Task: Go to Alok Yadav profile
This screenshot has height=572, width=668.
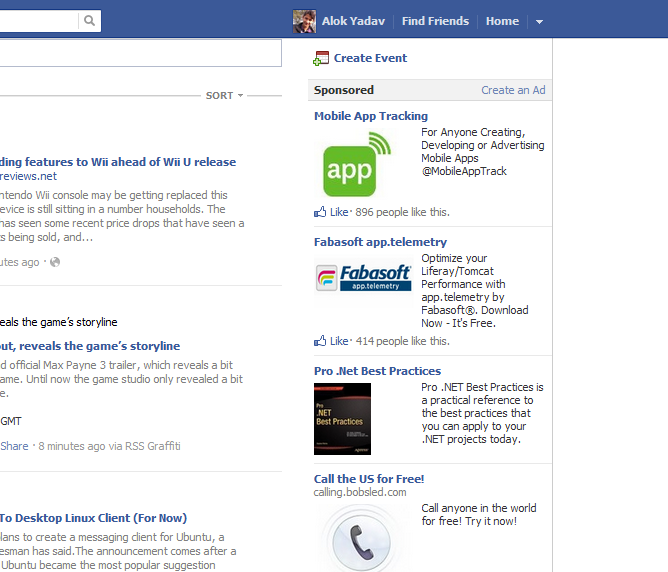Action: 353,21
